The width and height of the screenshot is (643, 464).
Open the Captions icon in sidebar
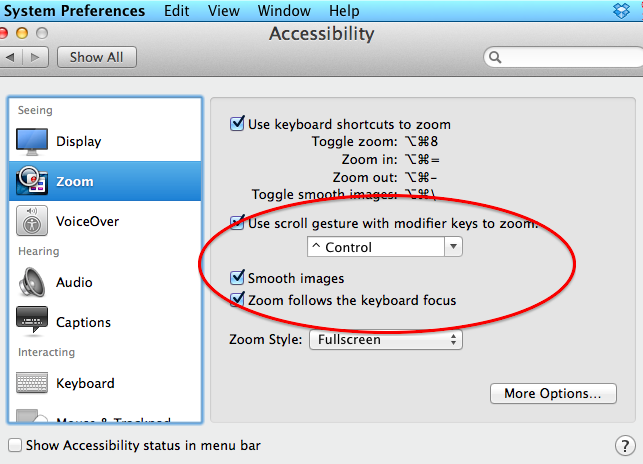(x=32, y=320)
